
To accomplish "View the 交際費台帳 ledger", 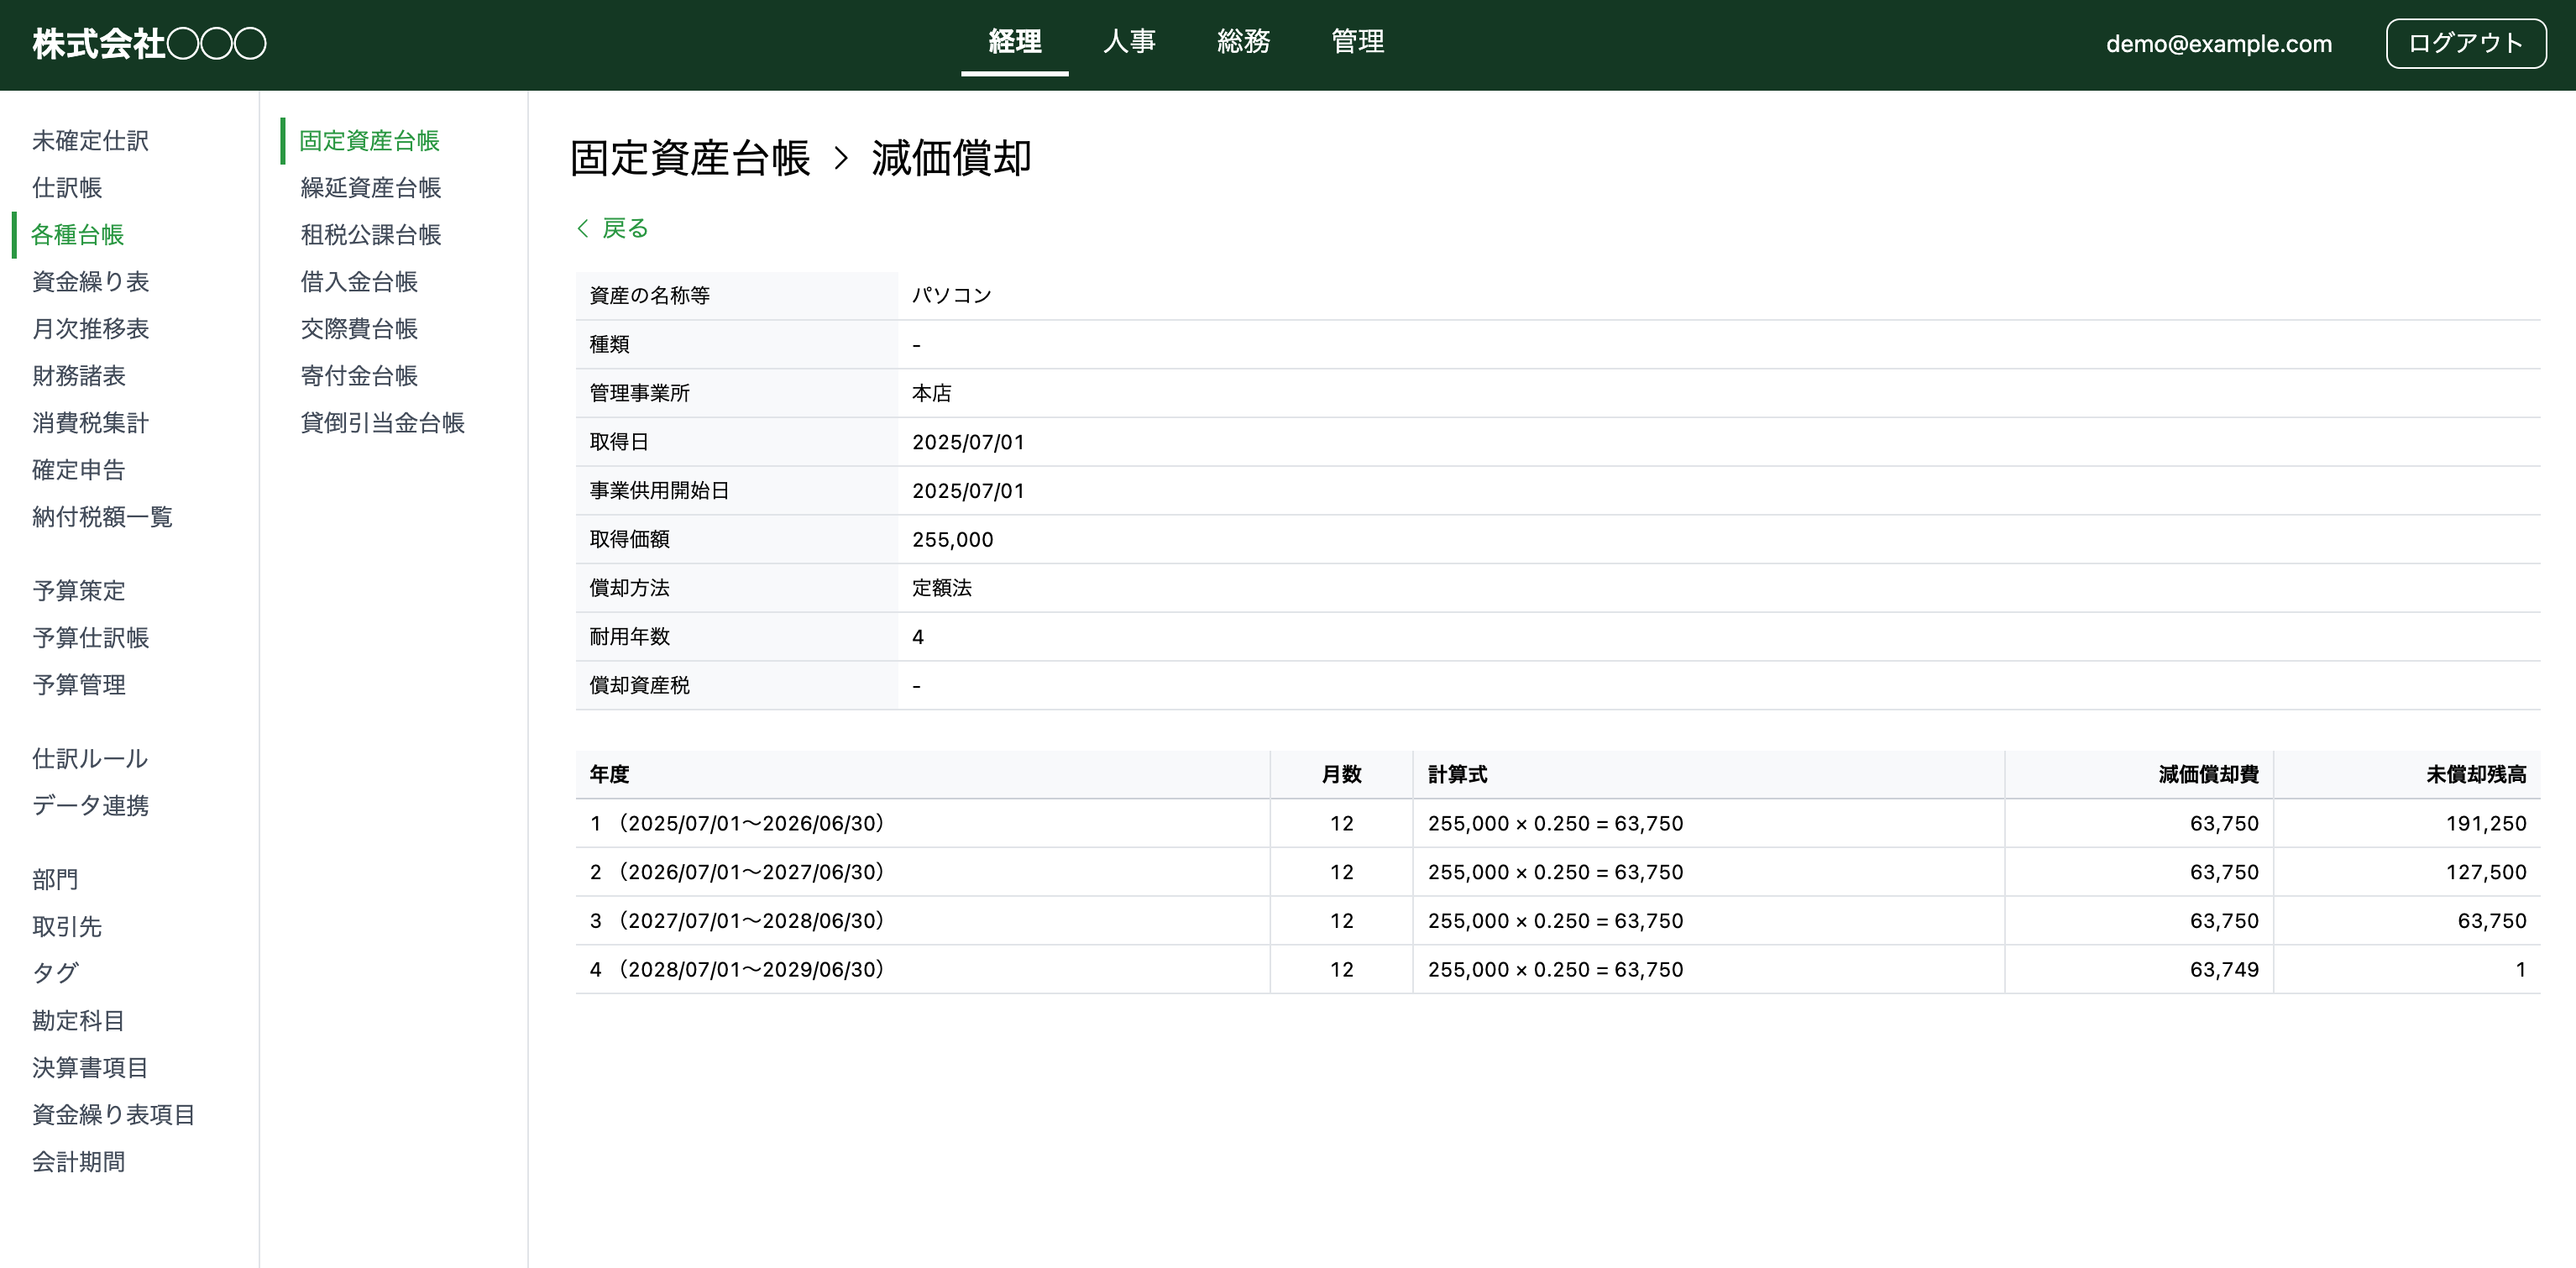I will coord(357,329).
